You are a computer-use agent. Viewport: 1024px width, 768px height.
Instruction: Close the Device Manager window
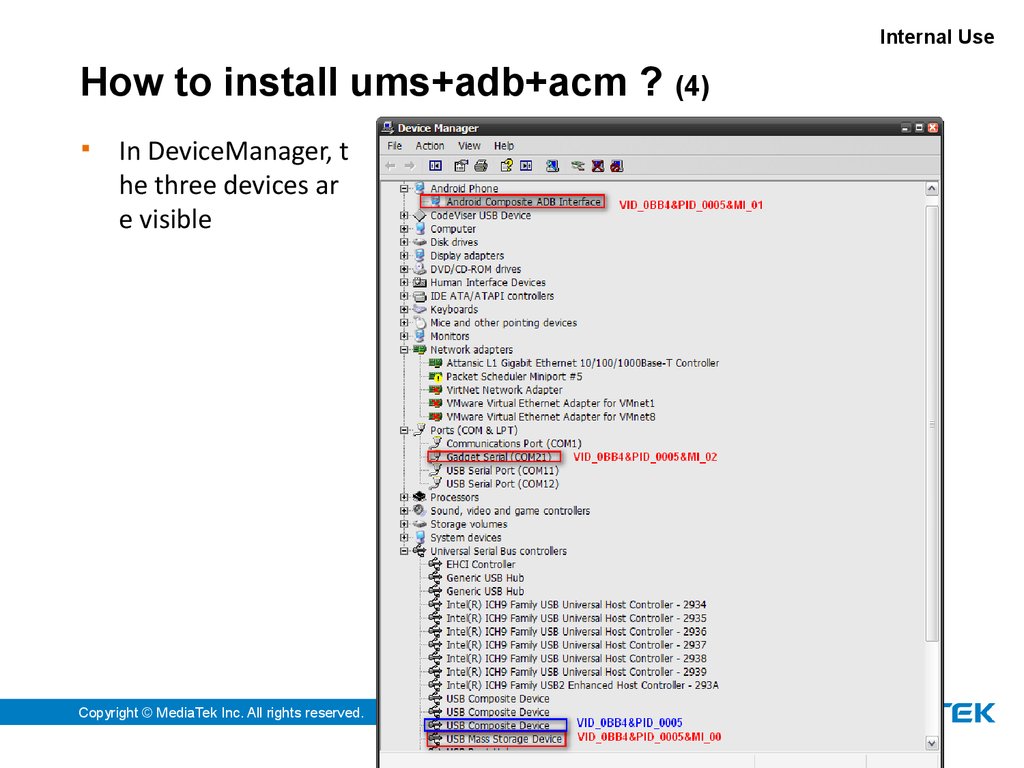click(x=933, y=128)
